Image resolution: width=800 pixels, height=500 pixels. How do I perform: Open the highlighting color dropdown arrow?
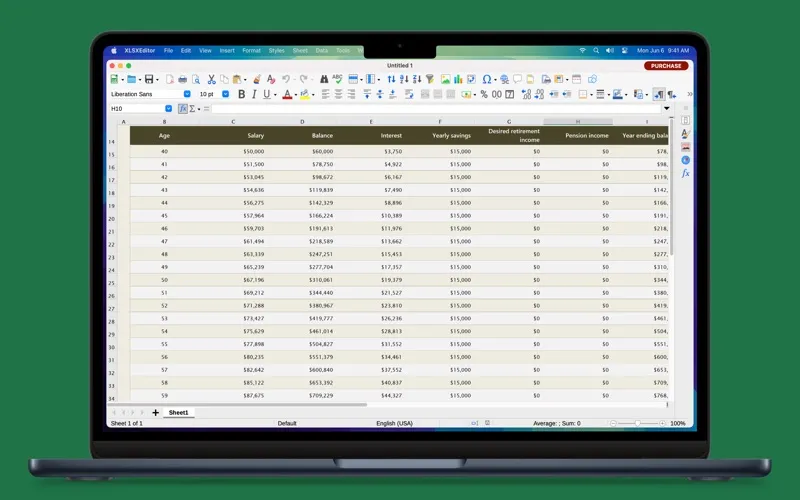[313, 95]
